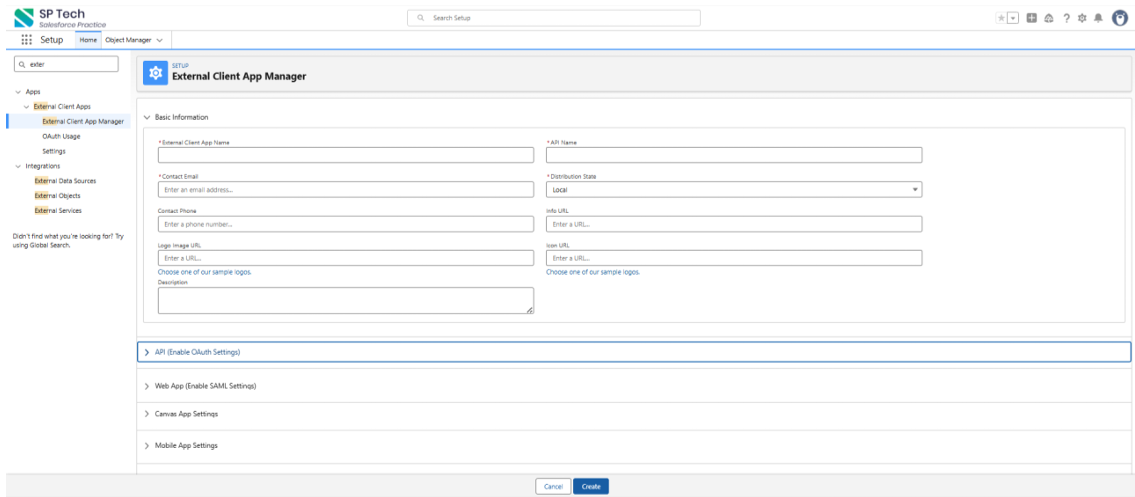
Task: Open the global actions plus icon
Action: coord(1031,18)
